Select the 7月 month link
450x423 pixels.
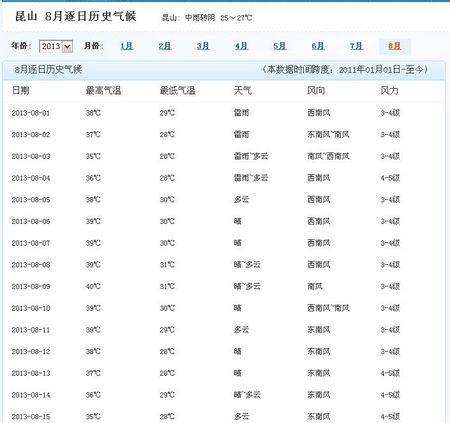tap(356, 46)
